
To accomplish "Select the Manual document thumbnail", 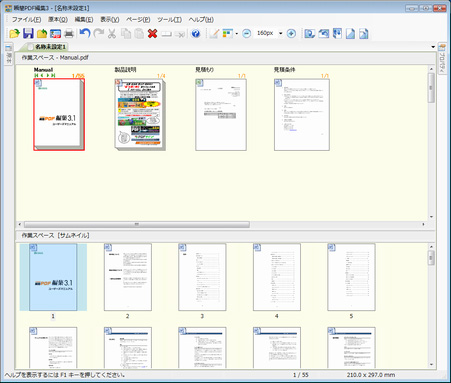I will point(59,115).
